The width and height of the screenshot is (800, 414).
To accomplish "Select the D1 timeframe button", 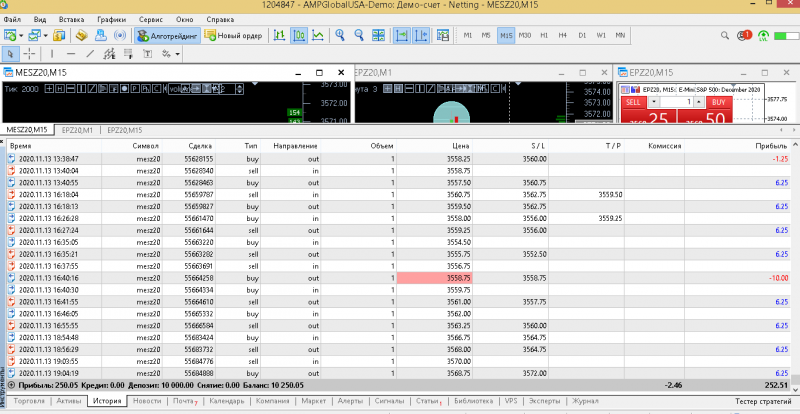I will coord(583,35).
